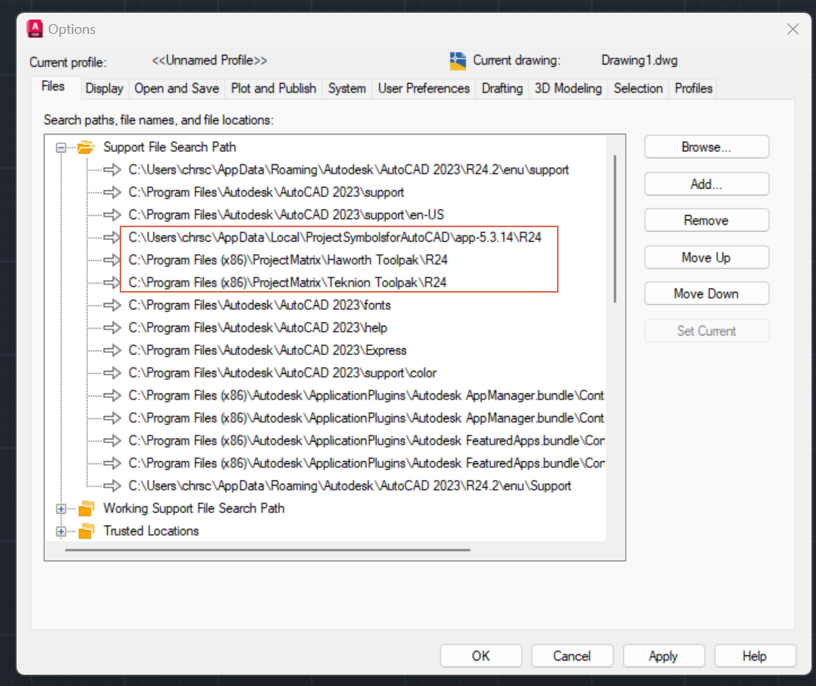Click arrow icon beside support\color path
The width and height of the screenshot is (816, 686).
112,373
